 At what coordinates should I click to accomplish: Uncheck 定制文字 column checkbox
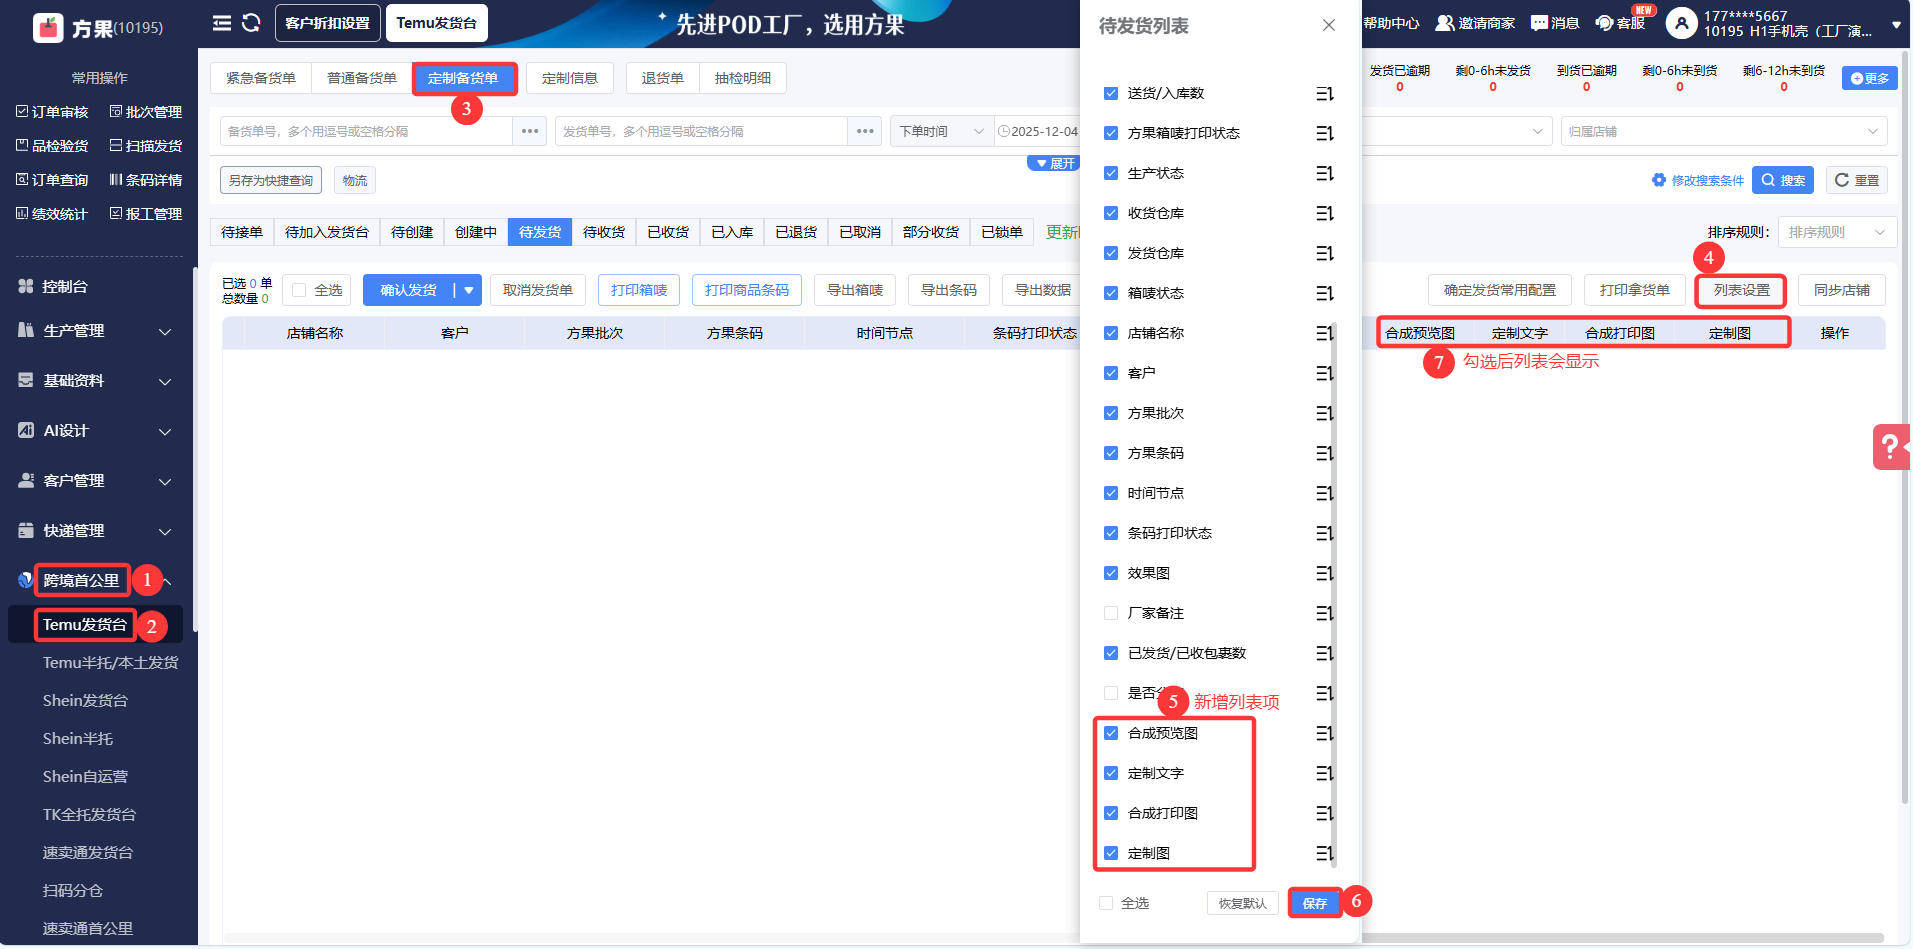pos(1111,773)
